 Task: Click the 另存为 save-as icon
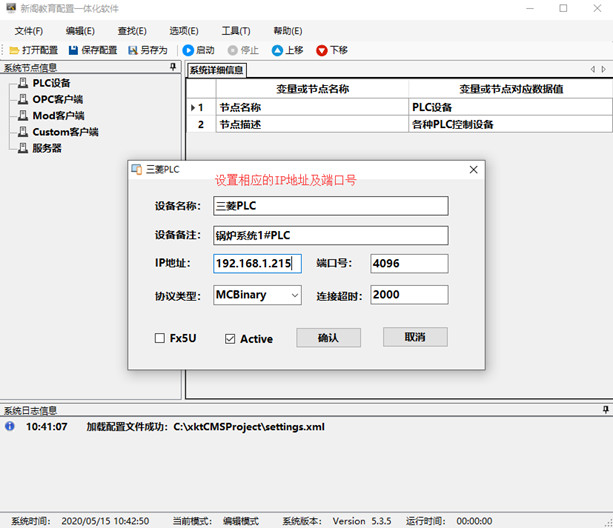tap(133, 50)
